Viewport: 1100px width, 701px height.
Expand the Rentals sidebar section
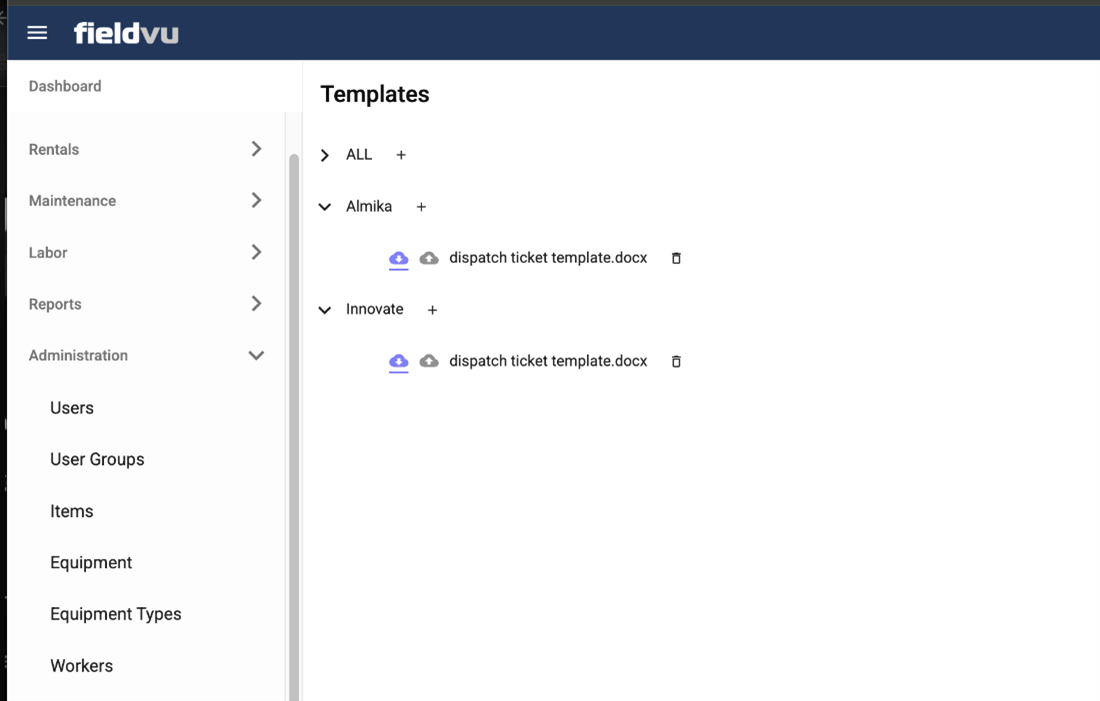point(256,149)
